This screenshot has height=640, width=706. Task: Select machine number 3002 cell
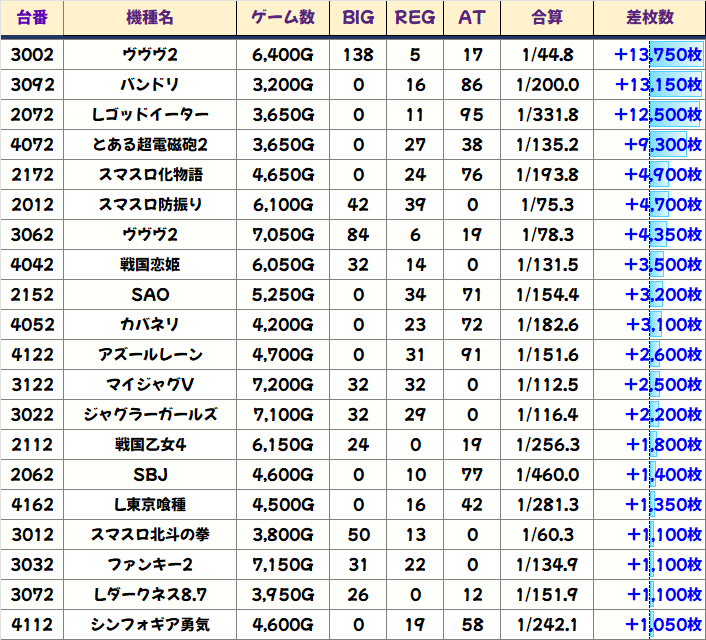click(x=32, y=55)
